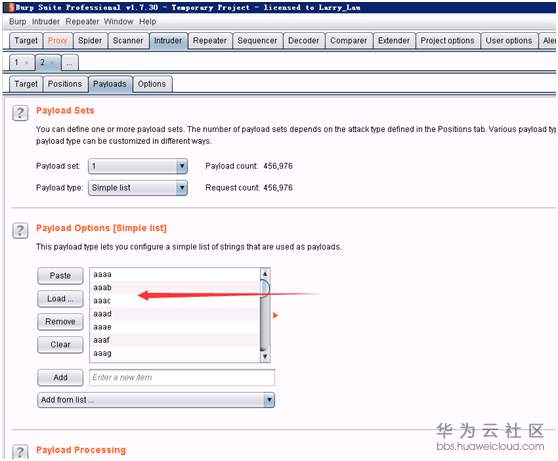This screenshot has height=461, width=558.
Task: Switch to the Scanner tab
Action: click(128, 41)
